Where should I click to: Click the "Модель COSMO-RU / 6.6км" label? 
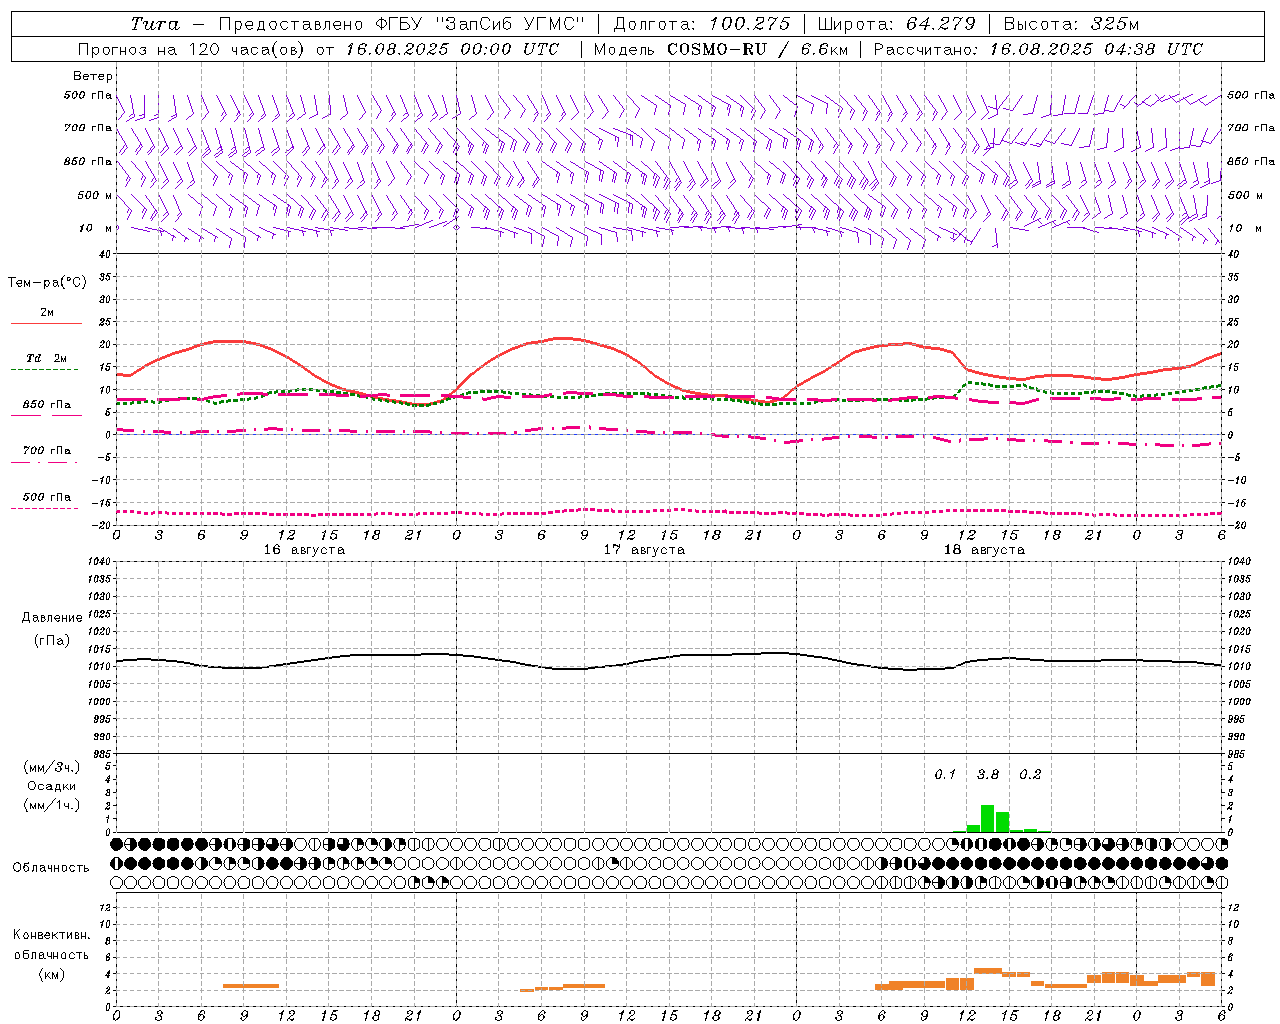click(720, 49)
